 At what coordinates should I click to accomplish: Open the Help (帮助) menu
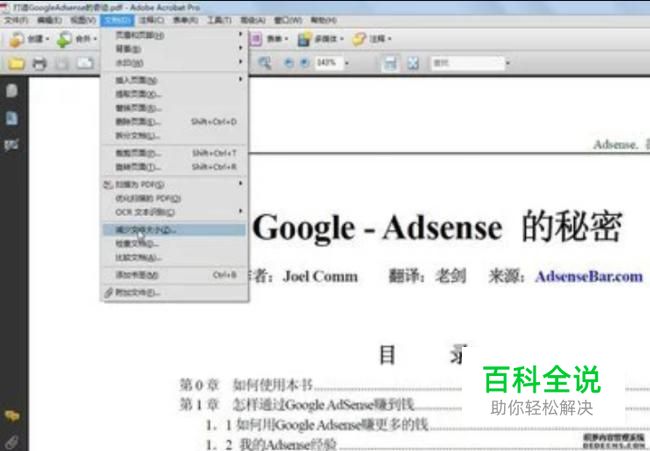[323, 20]
